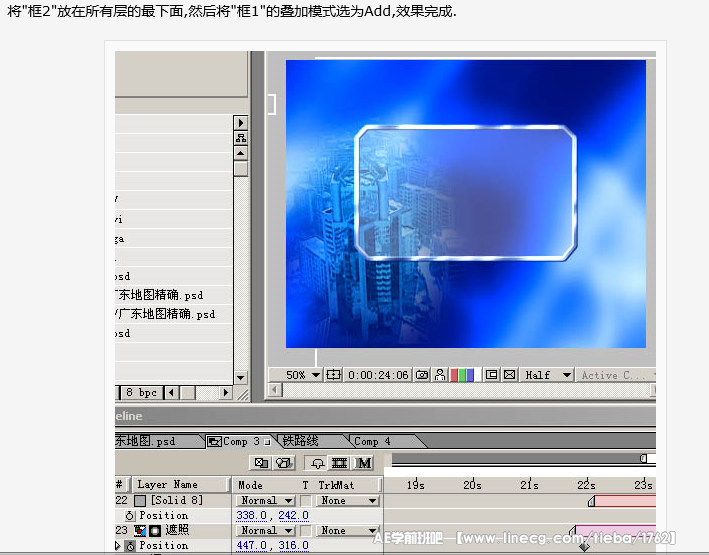This screenshot has height=555, width=709.
Task: Click the 22s mark on time ruler
Action: click(586, 485)
